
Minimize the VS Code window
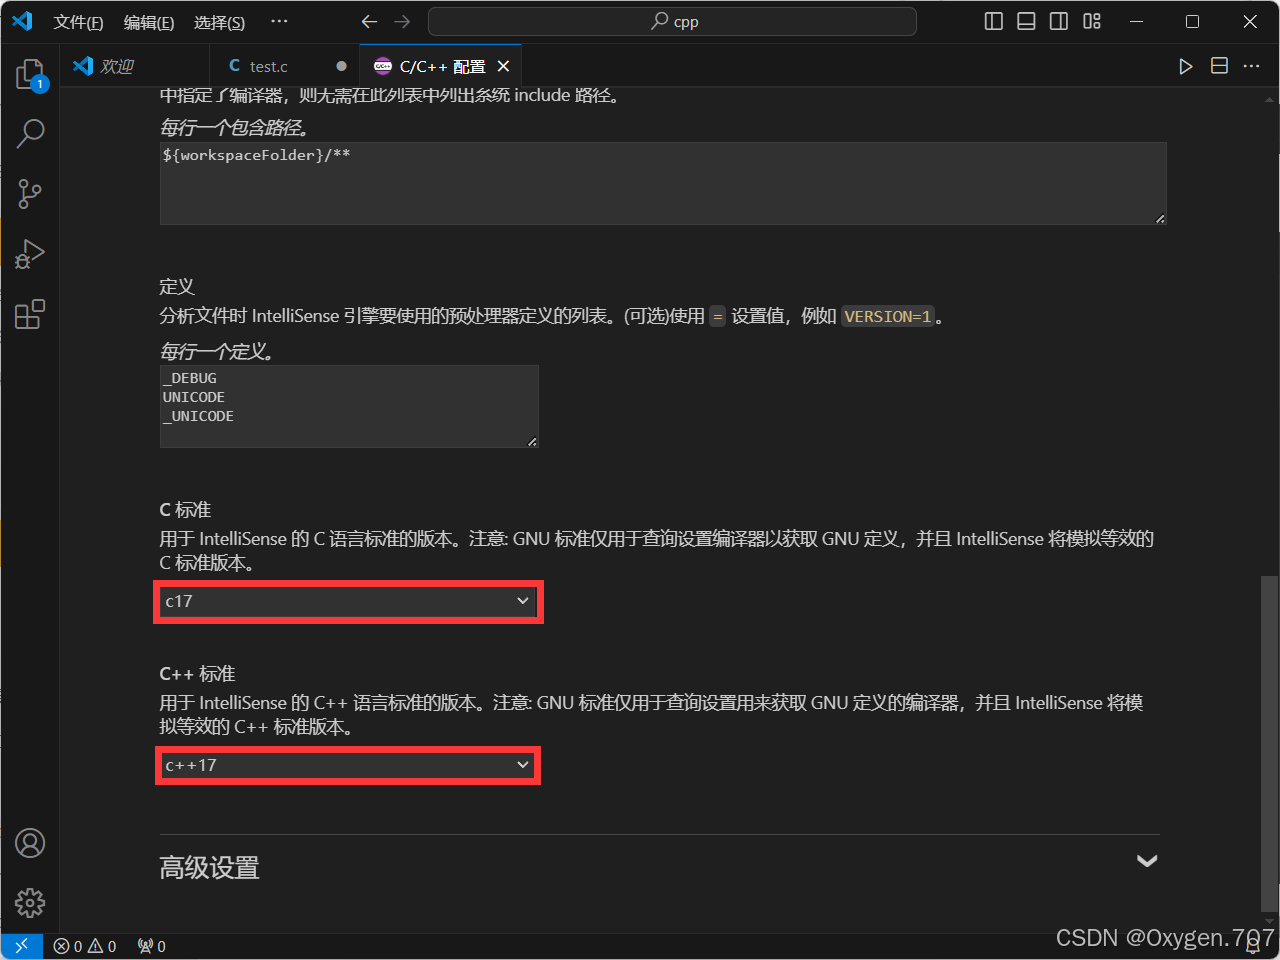[x=1136, y=21]
